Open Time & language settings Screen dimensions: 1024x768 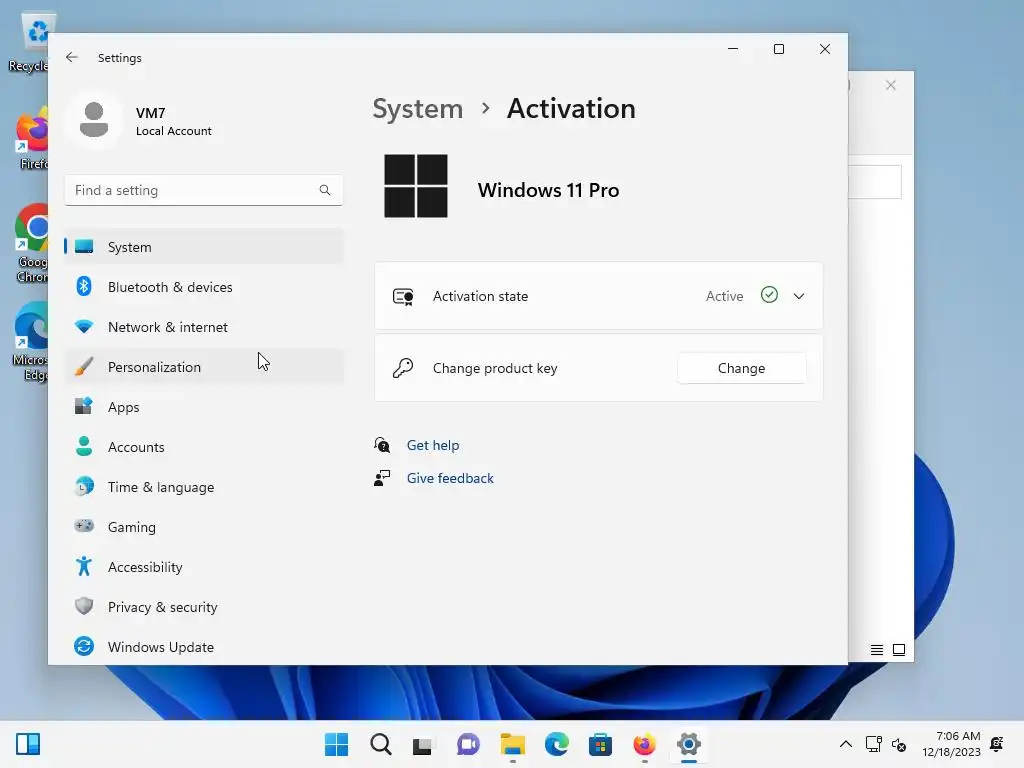pyautogui.click(x=204, y=487)
